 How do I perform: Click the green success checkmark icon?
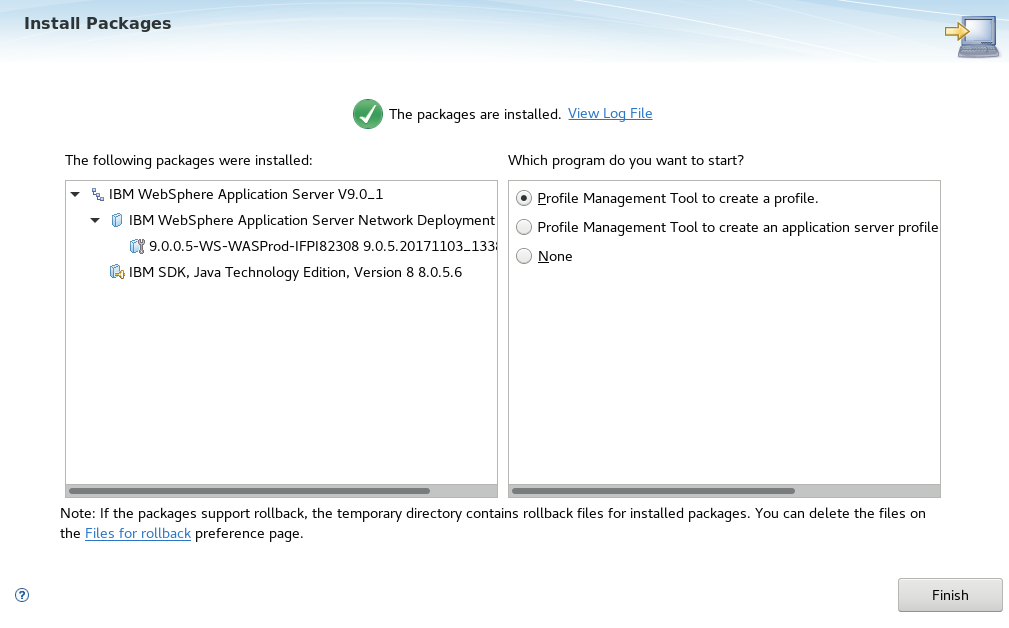(x=367, y=114)
